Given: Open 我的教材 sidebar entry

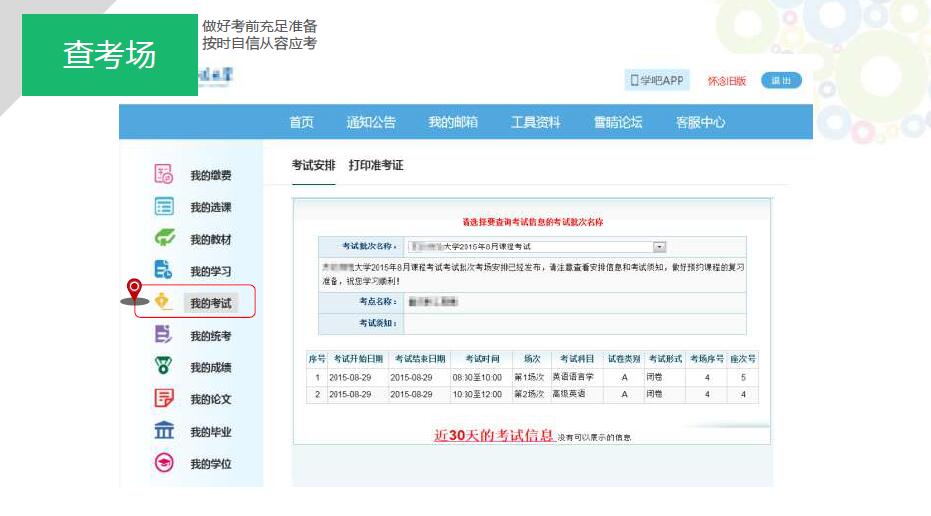Looking at the screenshot, I should click(x=211, y=239).
